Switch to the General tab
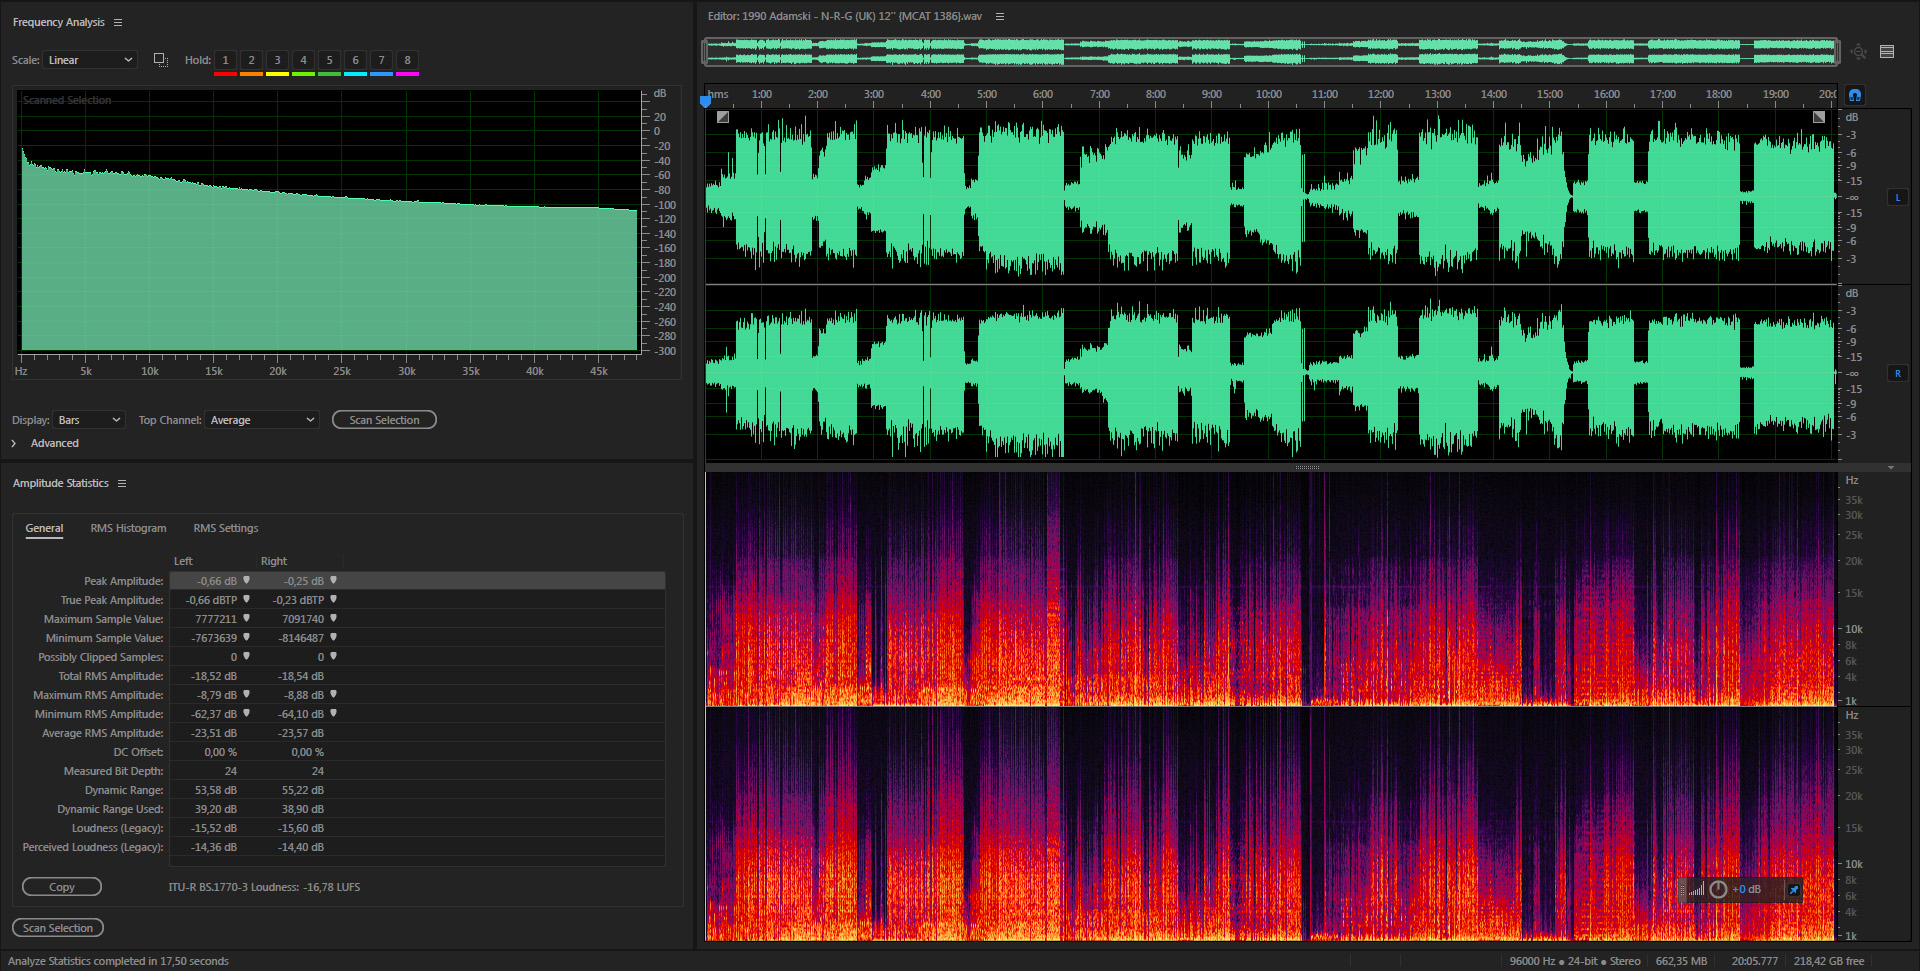 pos(44,528)
